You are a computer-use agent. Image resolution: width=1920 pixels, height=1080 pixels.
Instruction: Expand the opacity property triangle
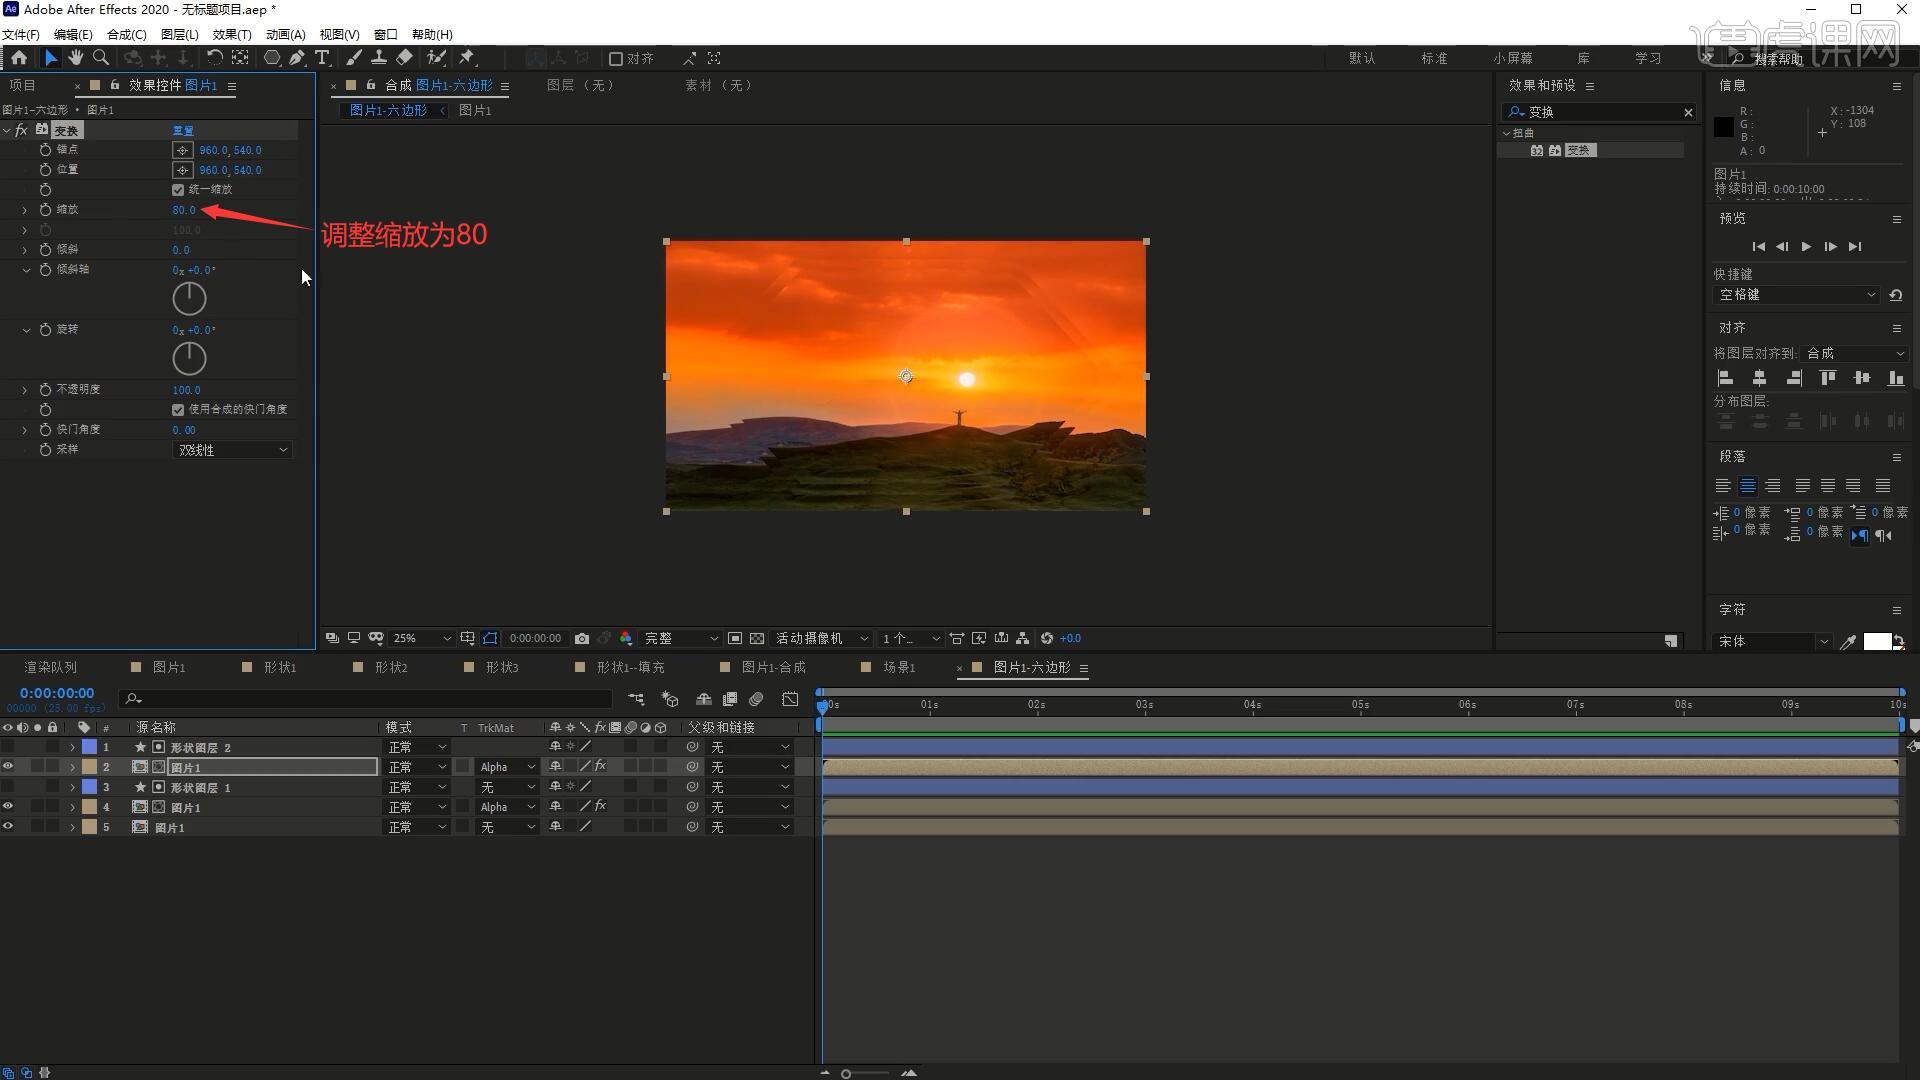pos(25,390)
